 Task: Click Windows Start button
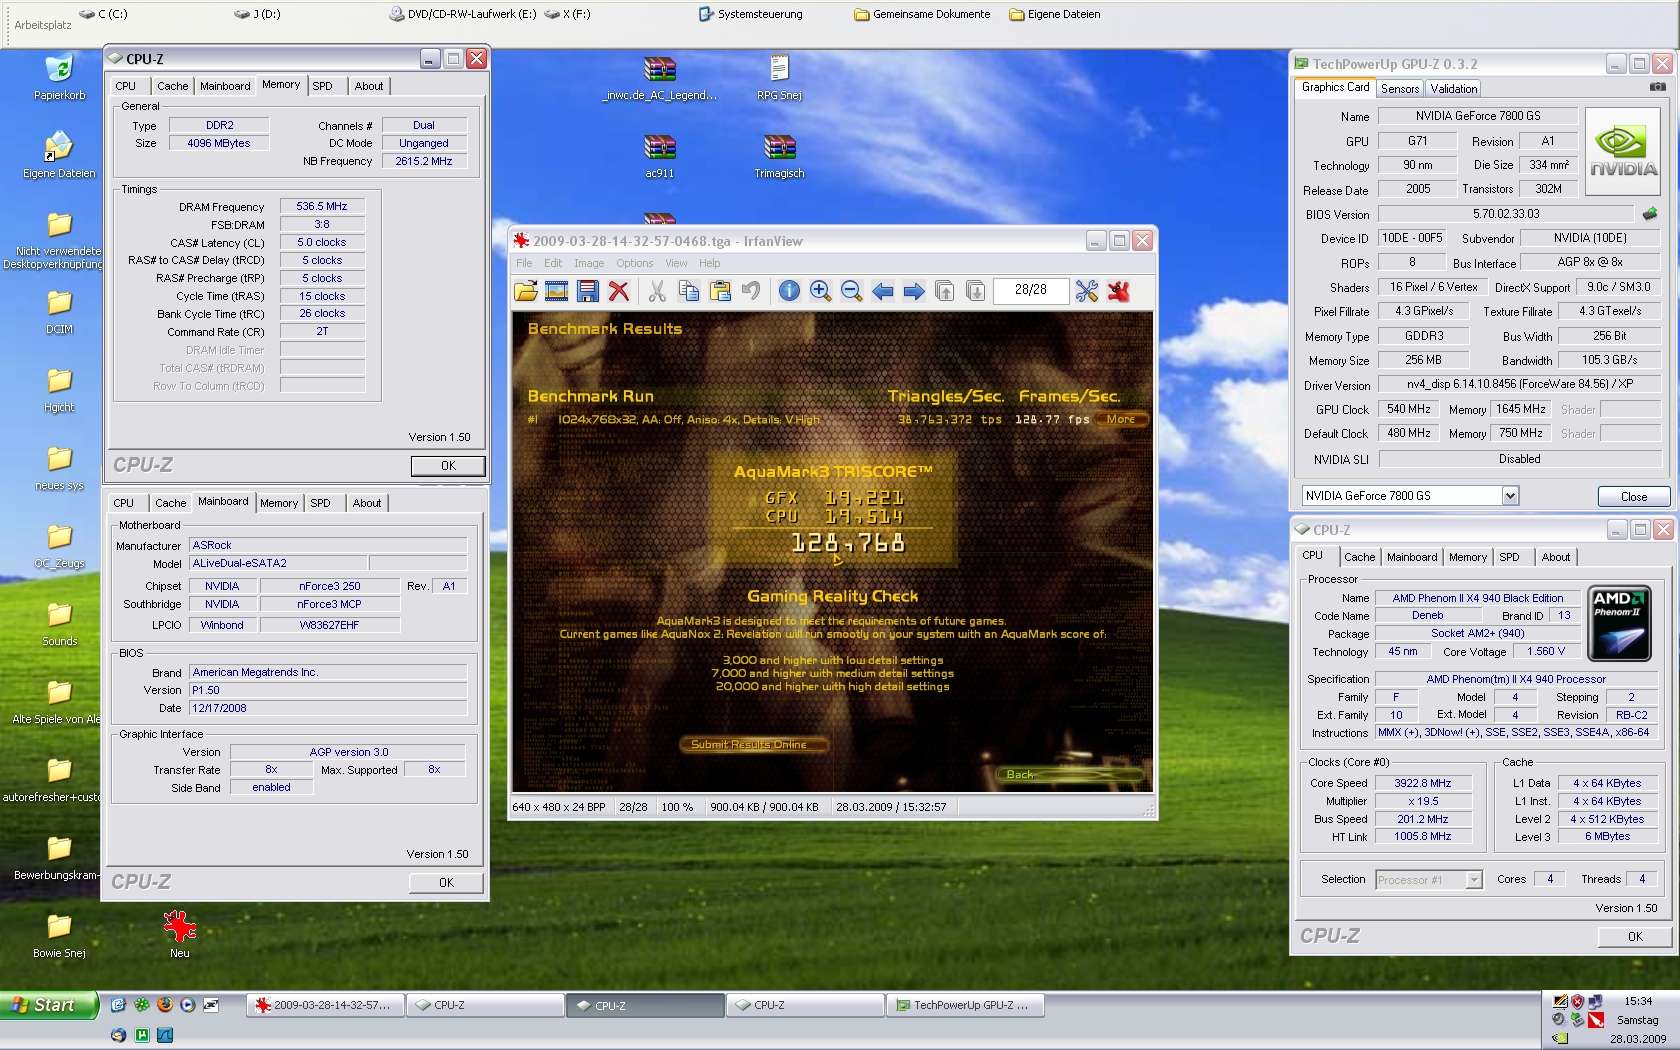pyautogui.click(x=49, y=1005)
